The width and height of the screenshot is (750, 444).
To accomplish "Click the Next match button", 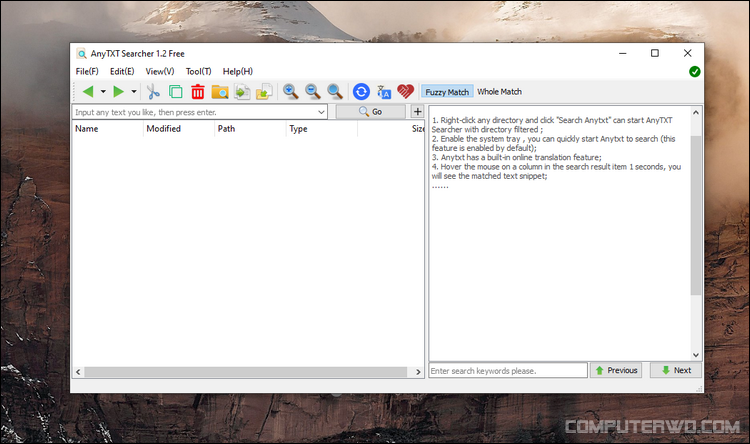I will pos(676,370).
